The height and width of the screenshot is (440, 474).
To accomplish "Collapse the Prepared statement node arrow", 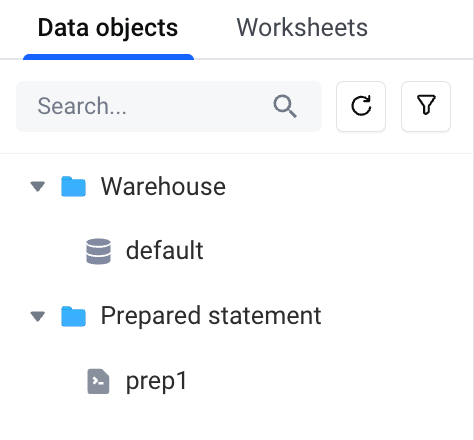I will pyautogui.click(x=38, y=316).
